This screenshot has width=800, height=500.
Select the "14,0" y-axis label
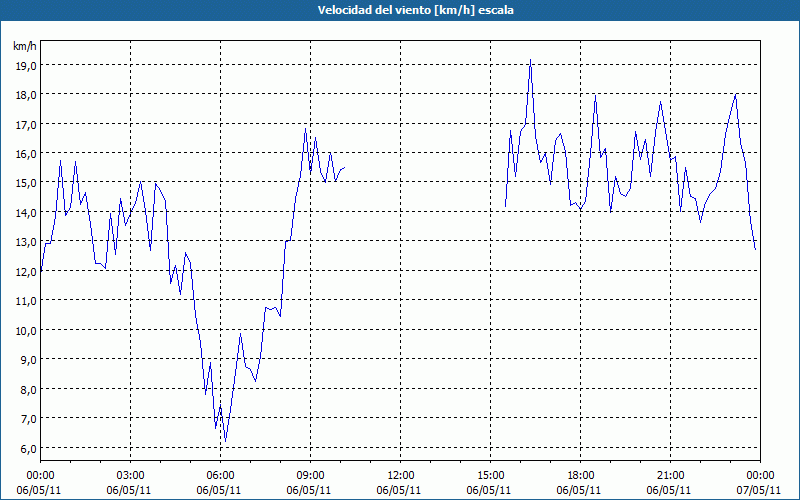click(x=26, y=212)
